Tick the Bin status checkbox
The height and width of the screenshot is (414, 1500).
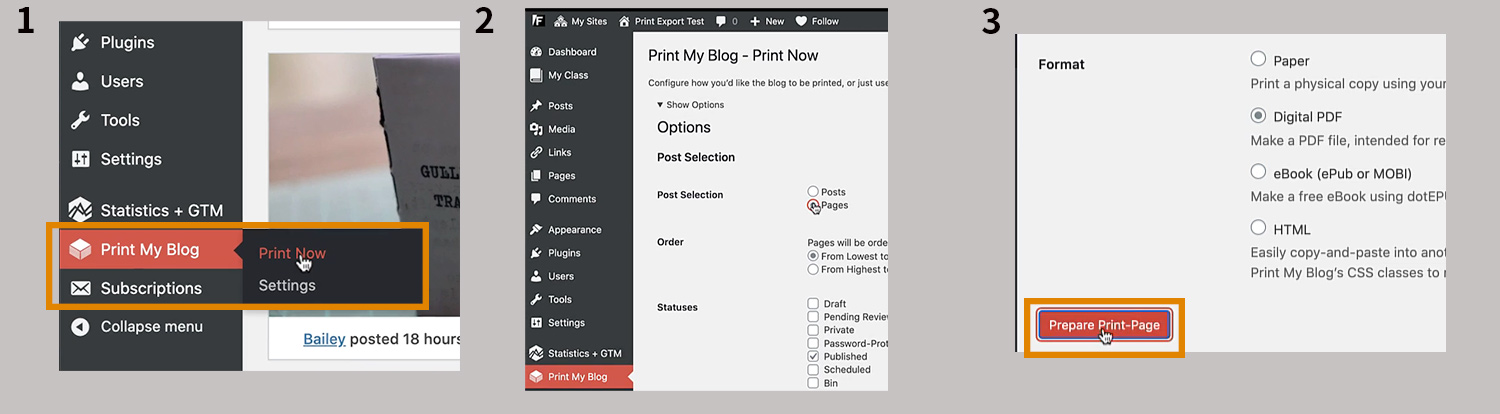click(814, 383)
